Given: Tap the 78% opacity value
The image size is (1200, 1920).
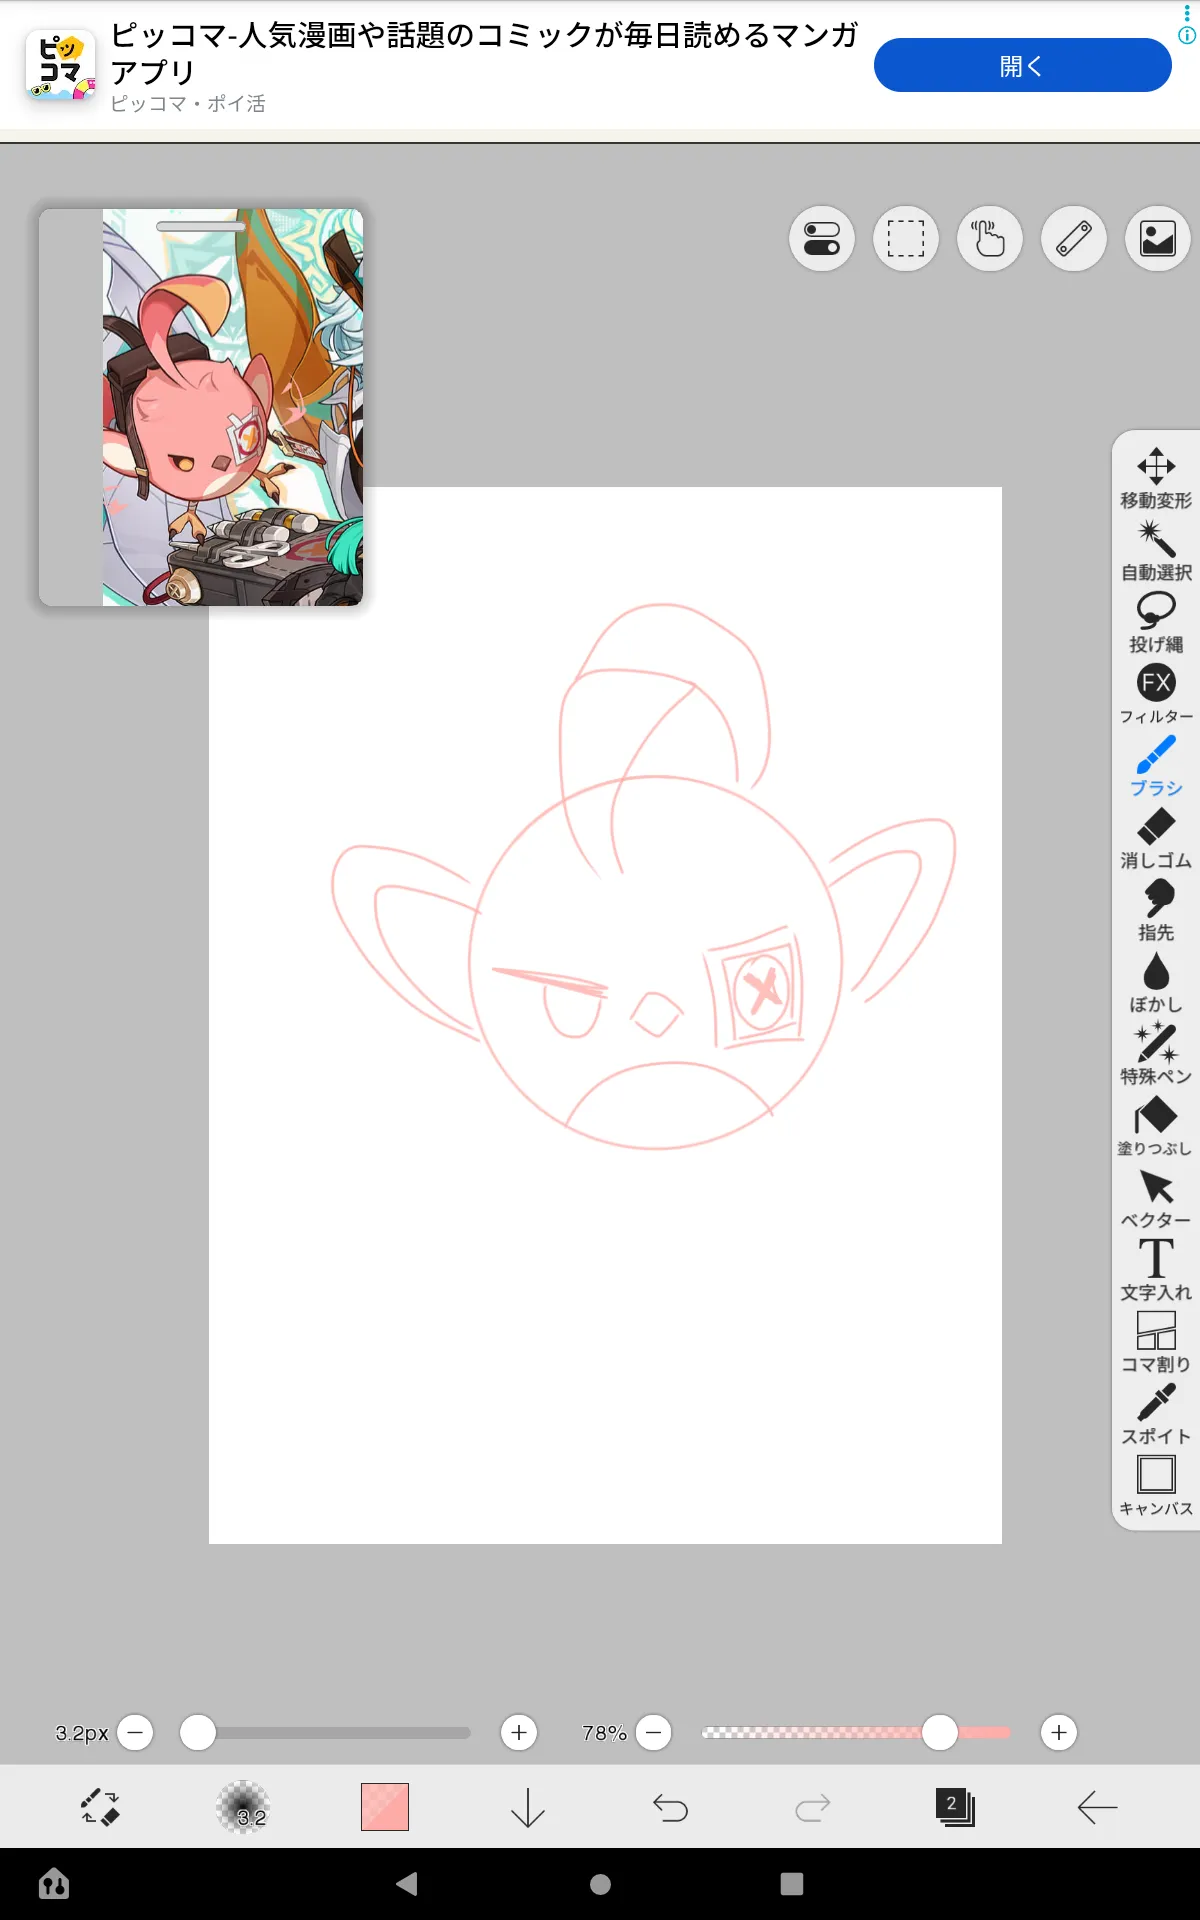Looking at the screenshot, I should [x=604, y=1733].
